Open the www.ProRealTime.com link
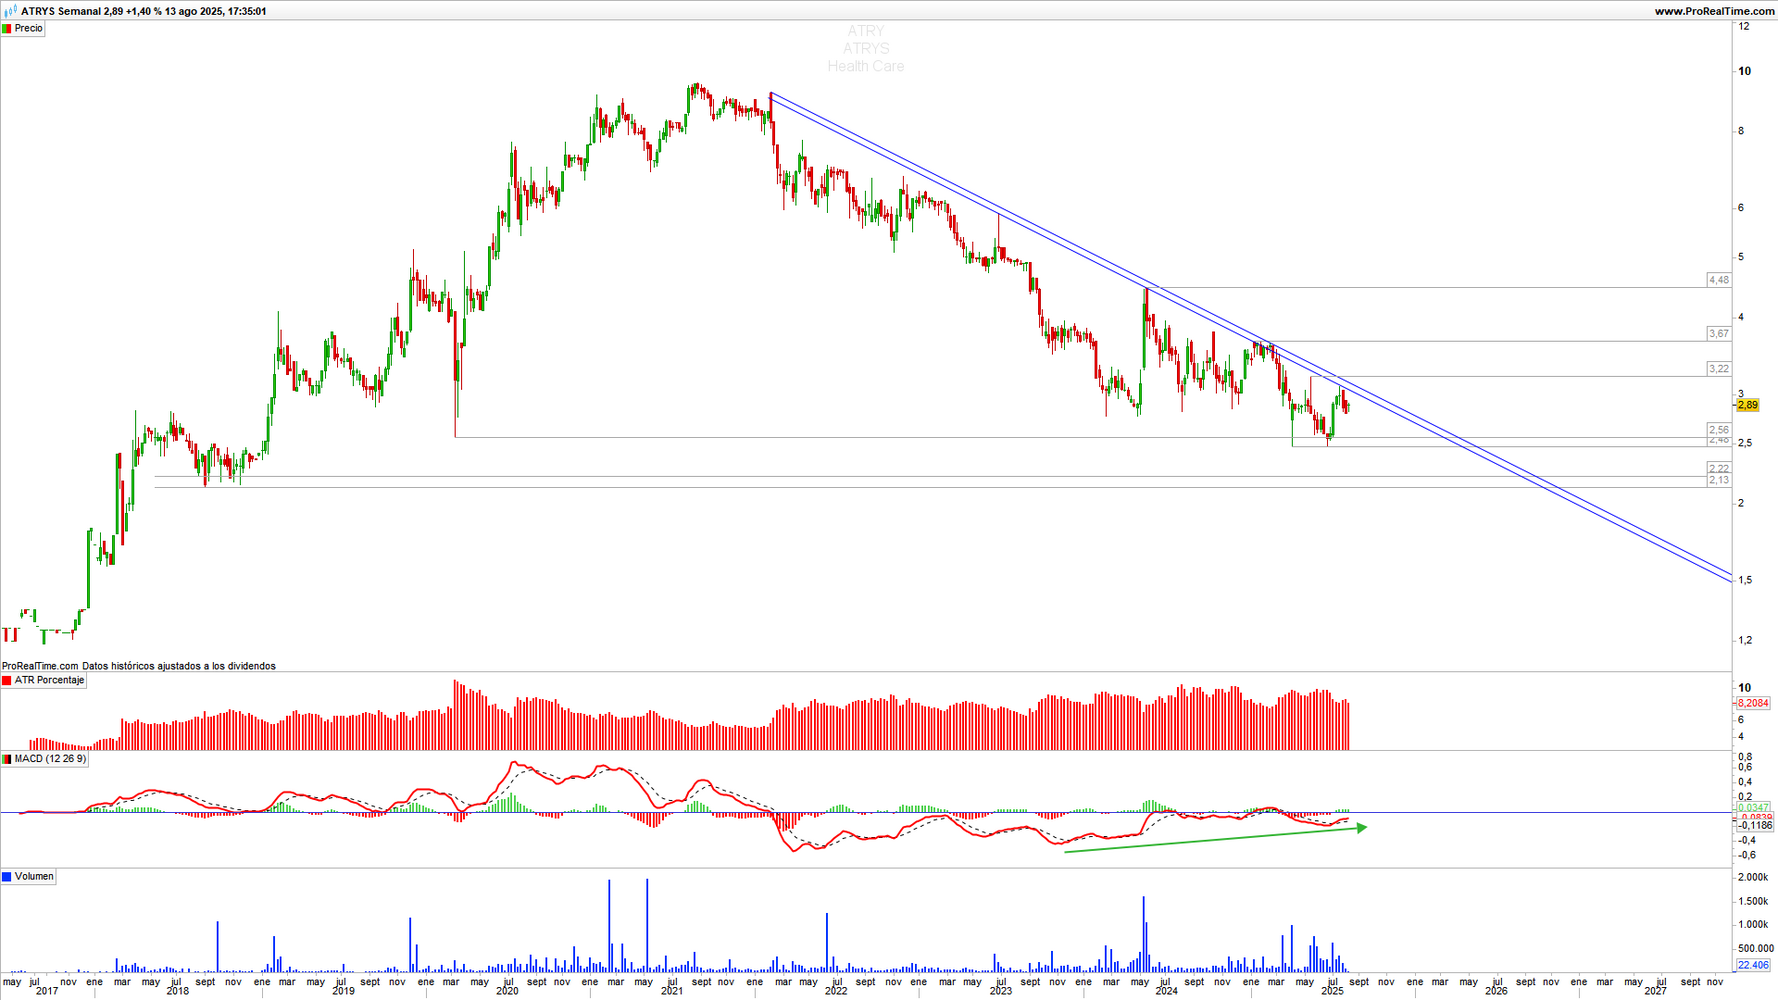Viewport: 1778px width, 1000px height. [x=1715, y=11]
